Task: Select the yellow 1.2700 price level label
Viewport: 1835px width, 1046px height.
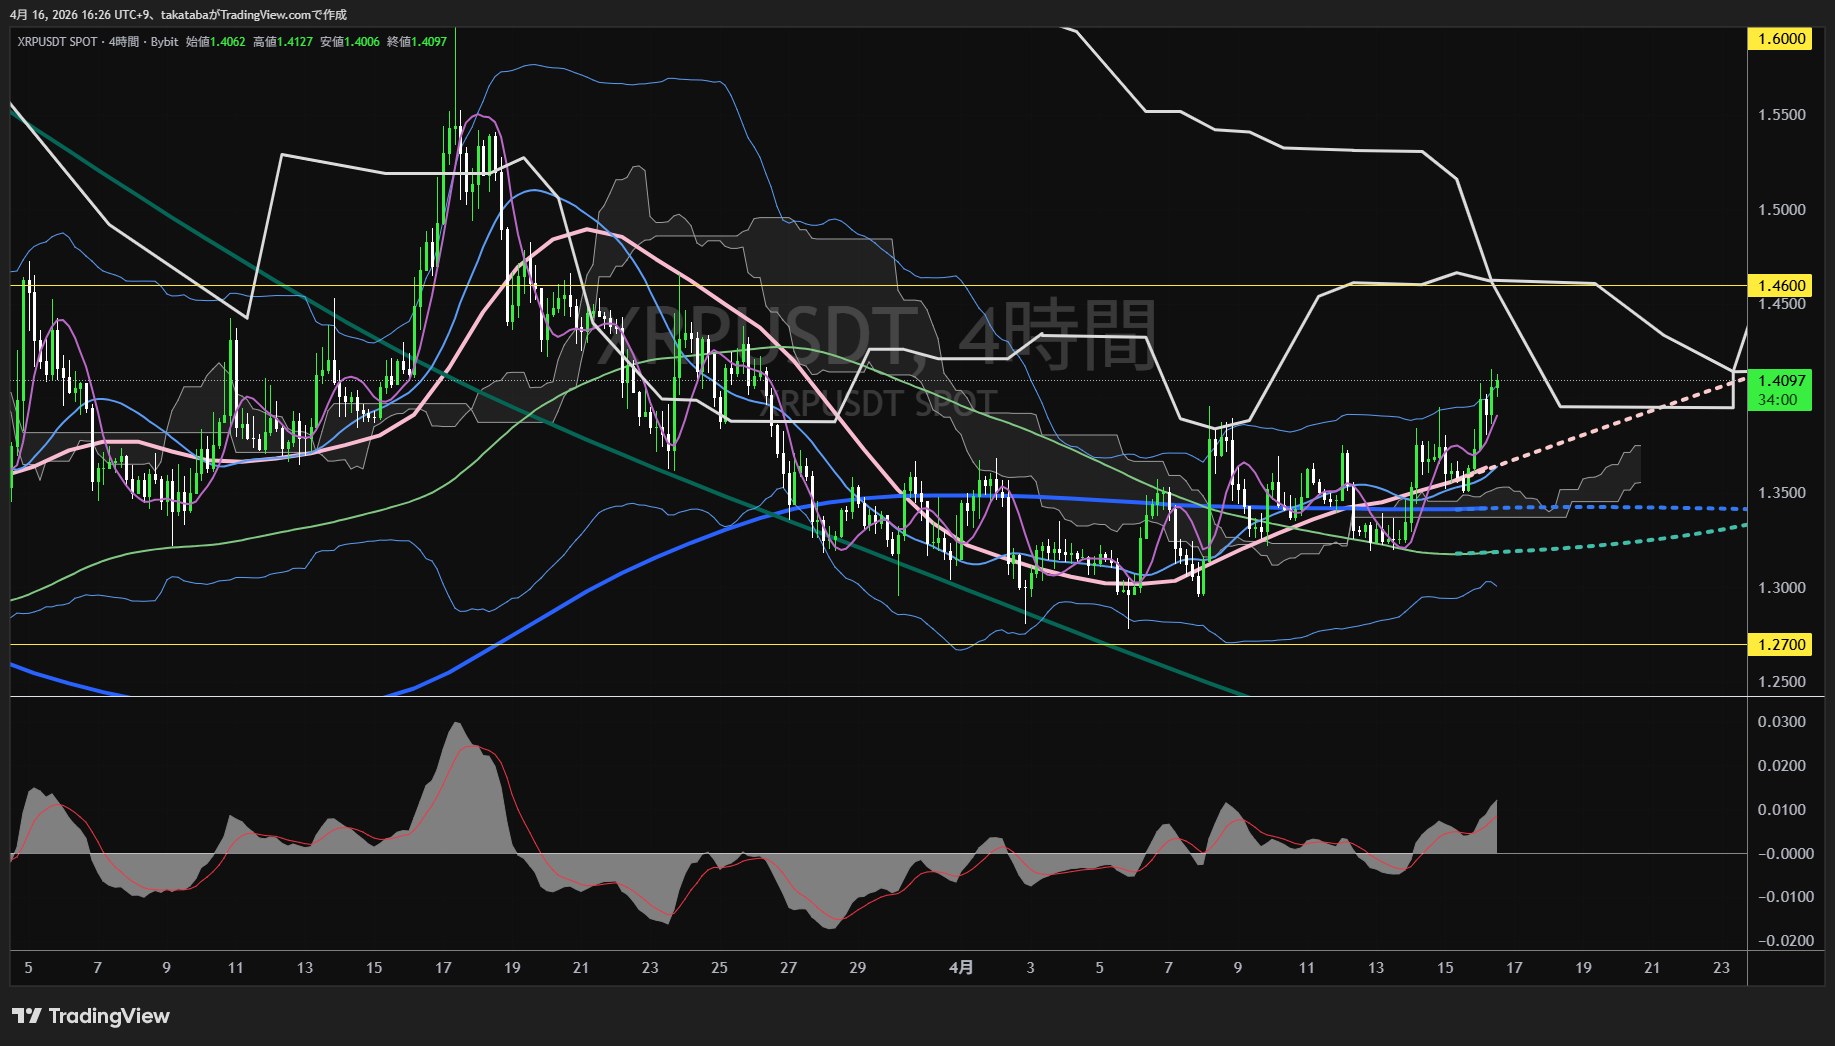Action: coord(1780,645)
